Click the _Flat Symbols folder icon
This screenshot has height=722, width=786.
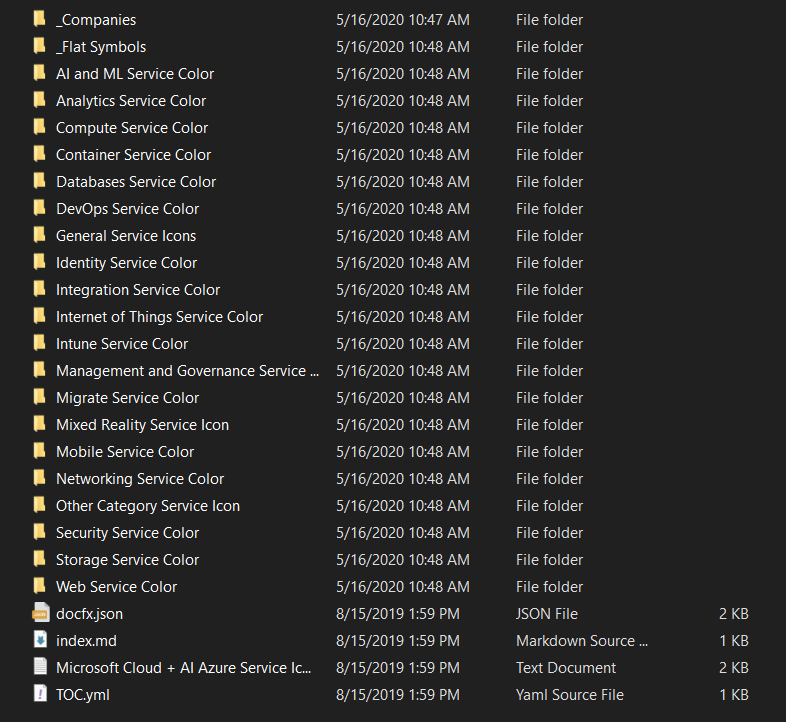point(40,46)
